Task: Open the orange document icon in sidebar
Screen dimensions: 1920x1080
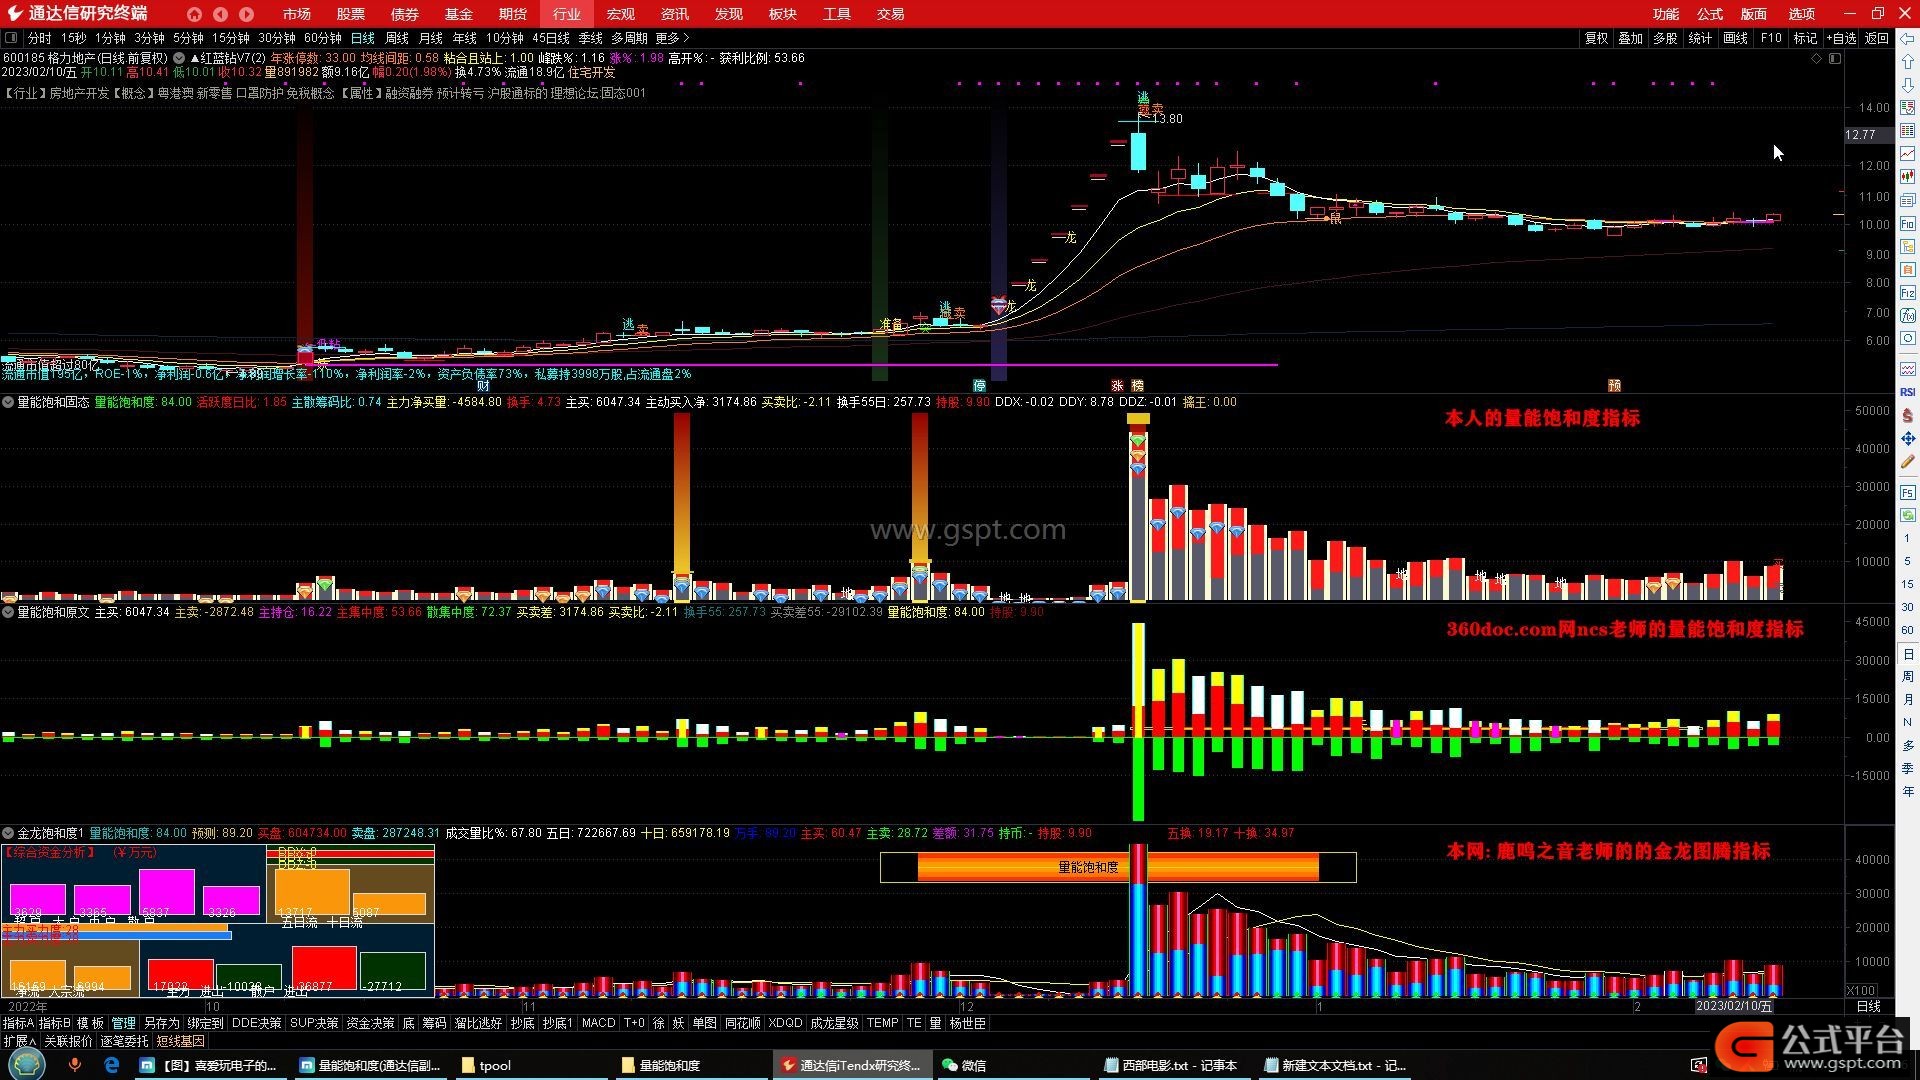Action: click(x=1908, y=270)
